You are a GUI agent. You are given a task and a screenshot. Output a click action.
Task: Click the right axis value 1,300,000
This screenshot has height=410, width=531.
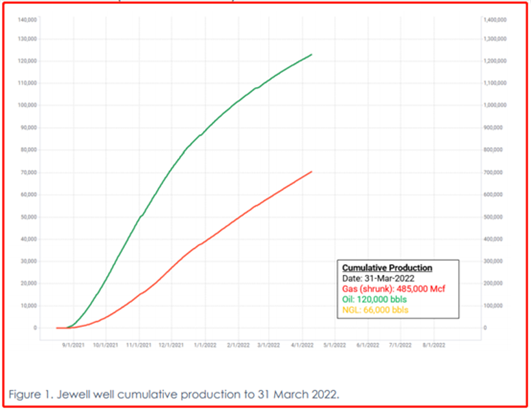[495, 39]
